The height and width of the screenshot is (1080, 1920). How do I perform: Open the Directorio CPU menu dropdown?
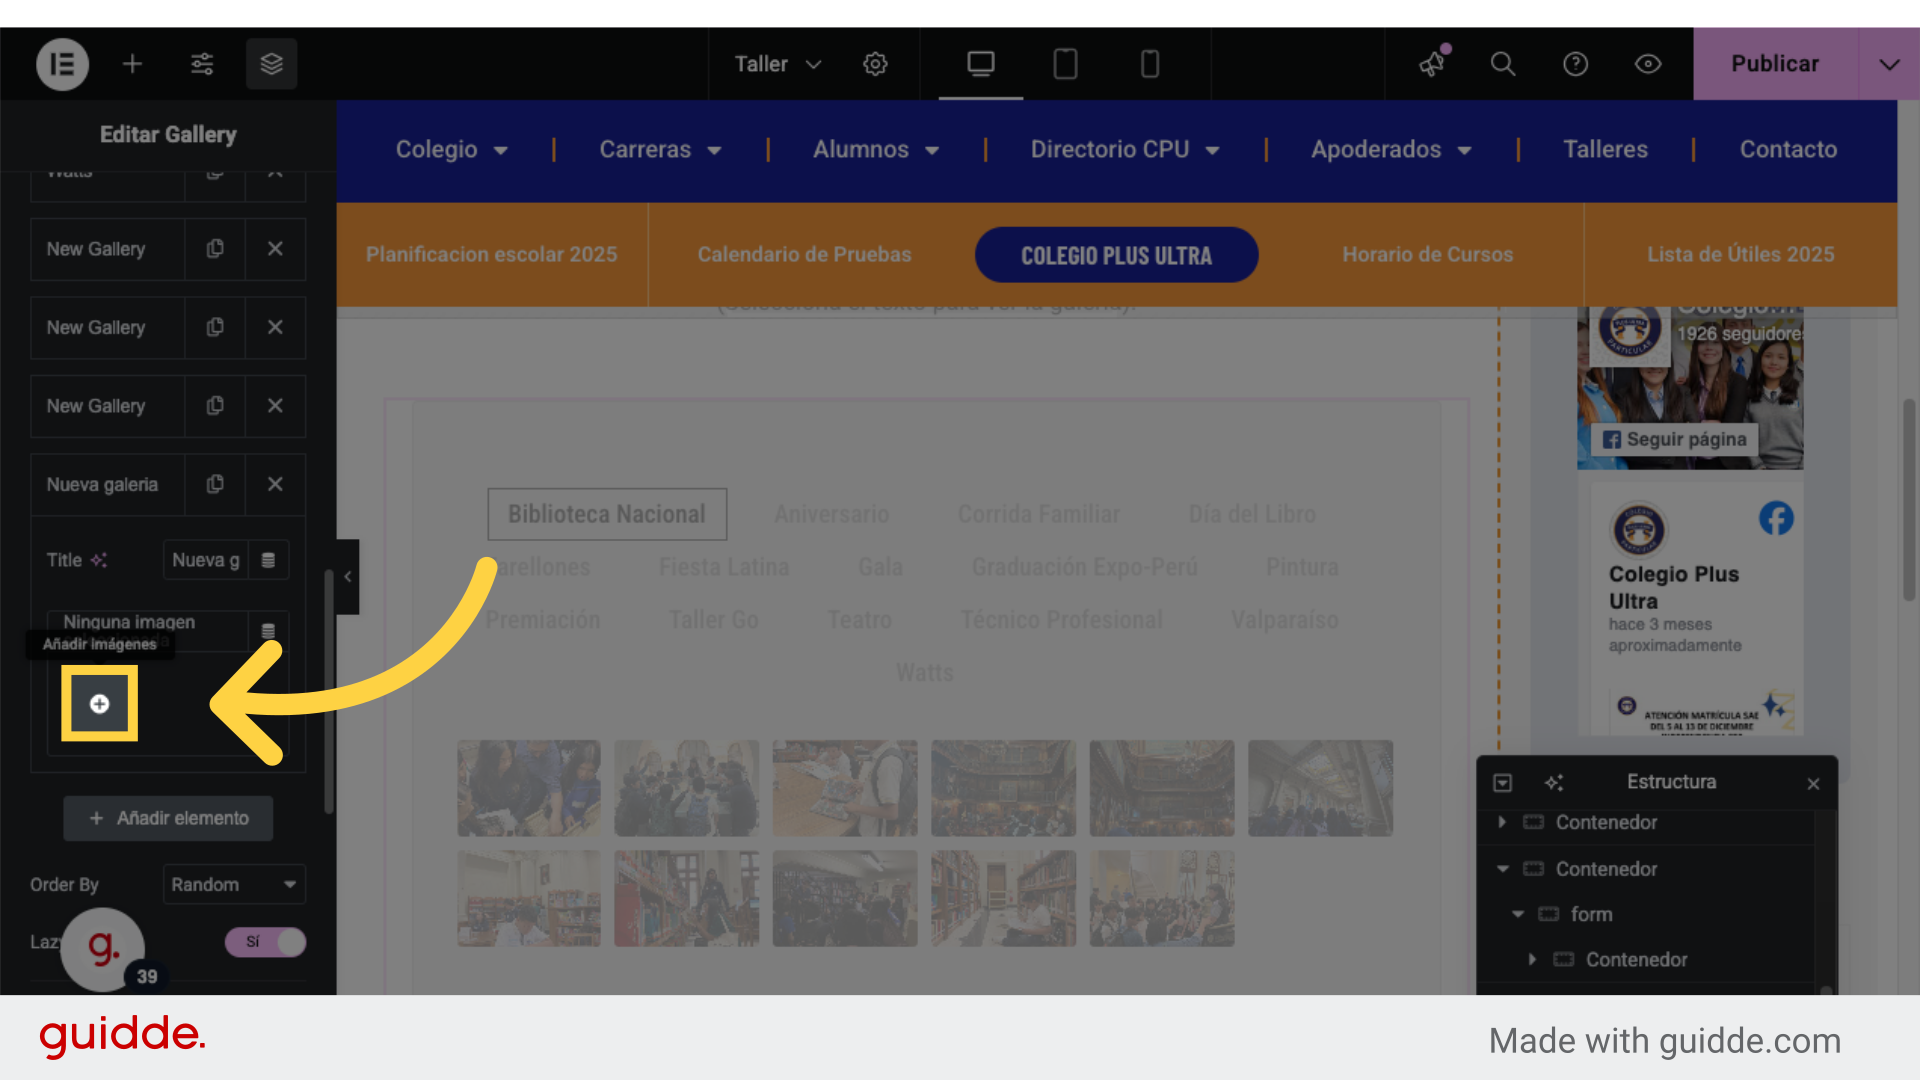(1125, 149)
